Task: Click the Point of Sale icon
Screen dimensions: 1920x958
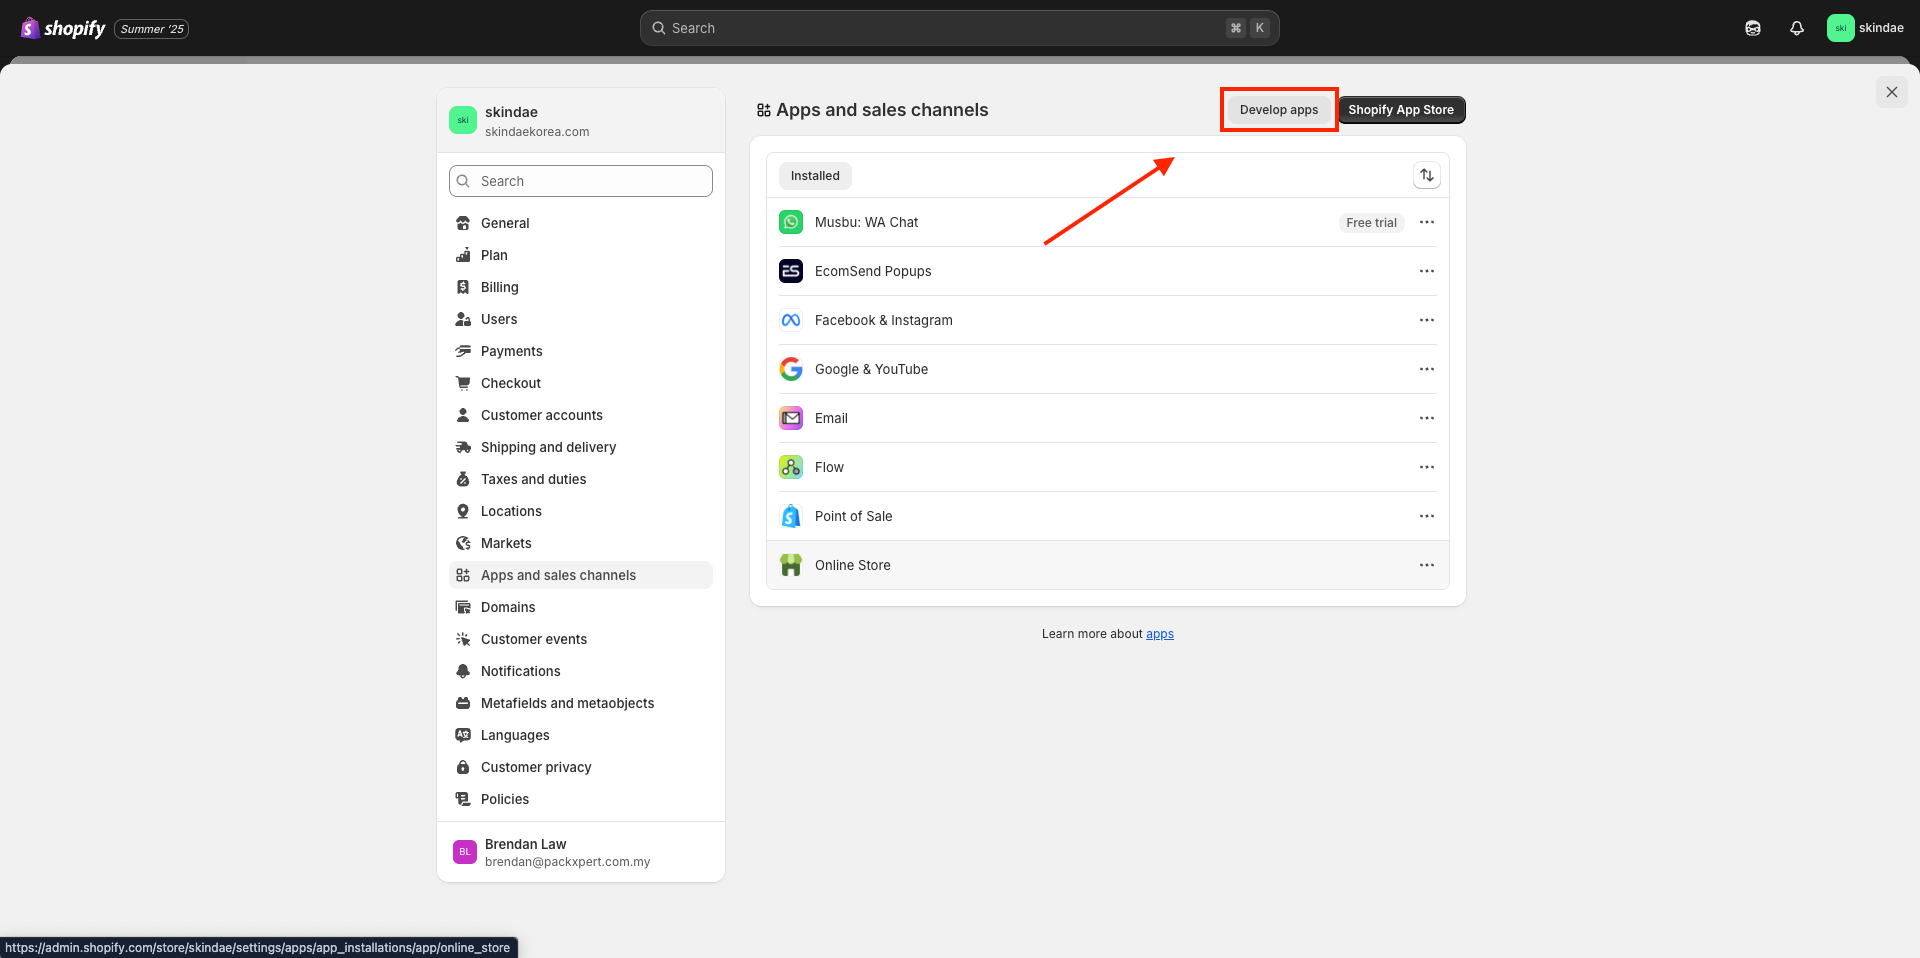Action: coord(791,516)
